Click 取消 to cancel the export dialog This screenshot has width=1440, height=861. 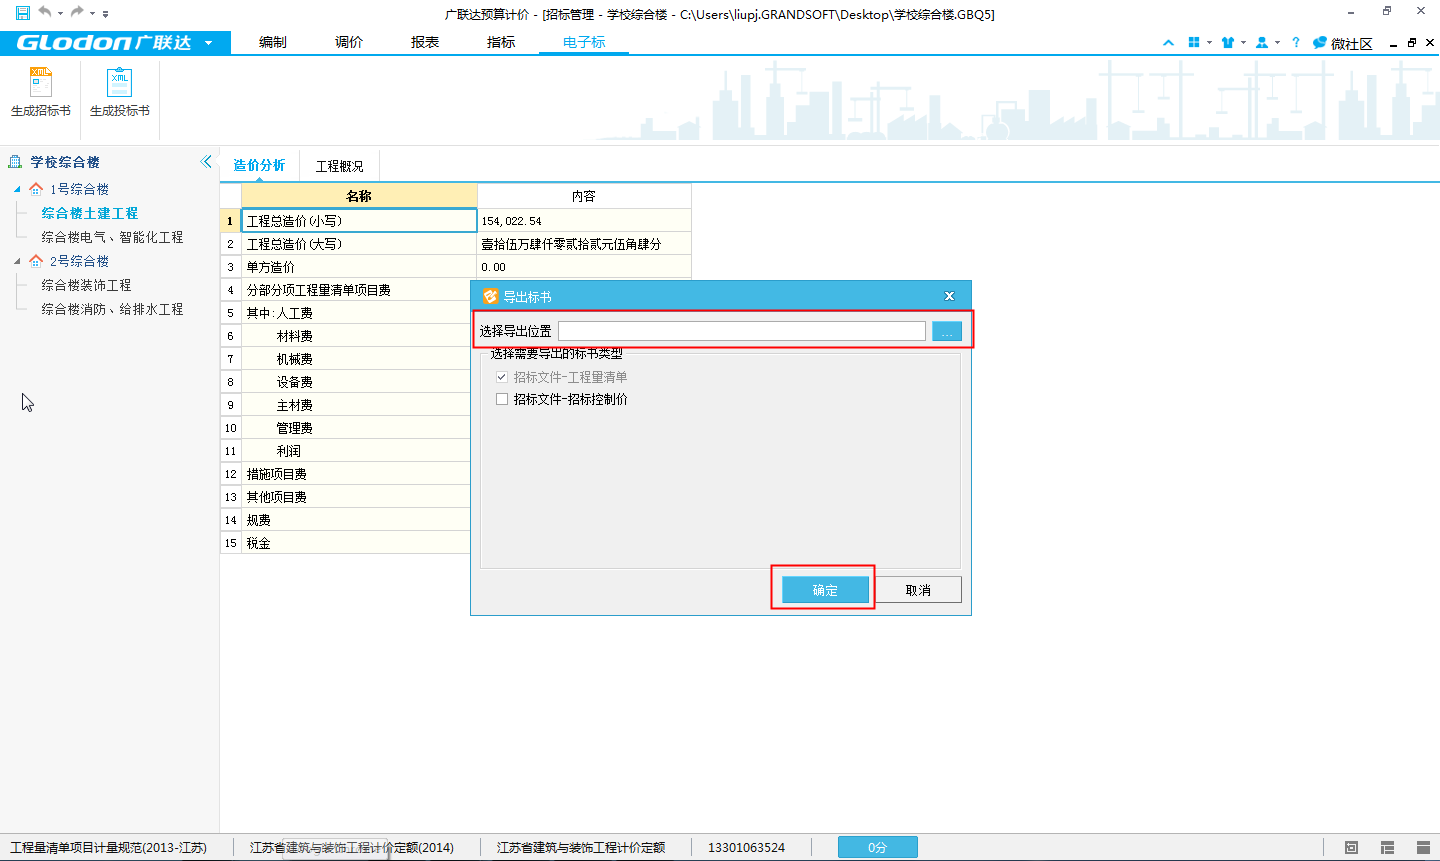tap(918, 590)
